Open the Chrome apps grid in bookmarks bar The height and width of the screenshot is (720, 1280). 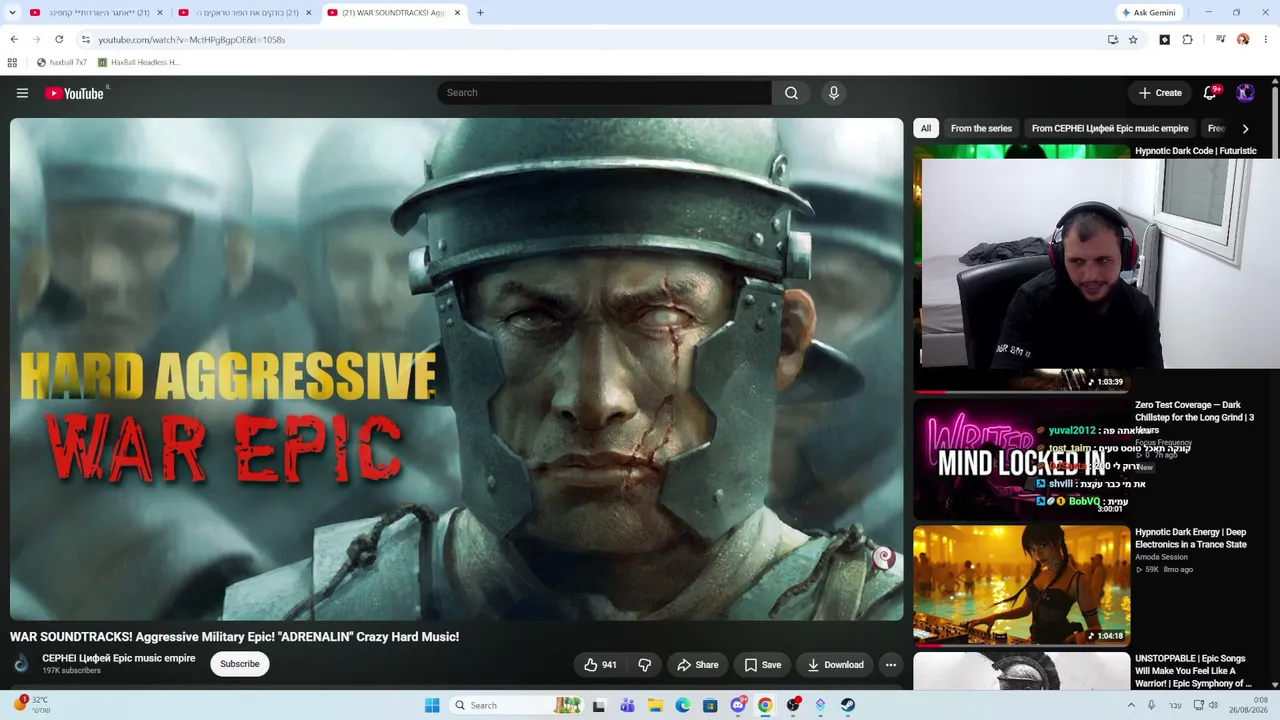pos(12,62)
